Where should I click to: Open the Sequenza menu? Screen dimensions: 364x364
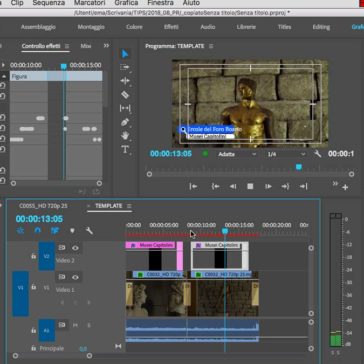point(49,3)
